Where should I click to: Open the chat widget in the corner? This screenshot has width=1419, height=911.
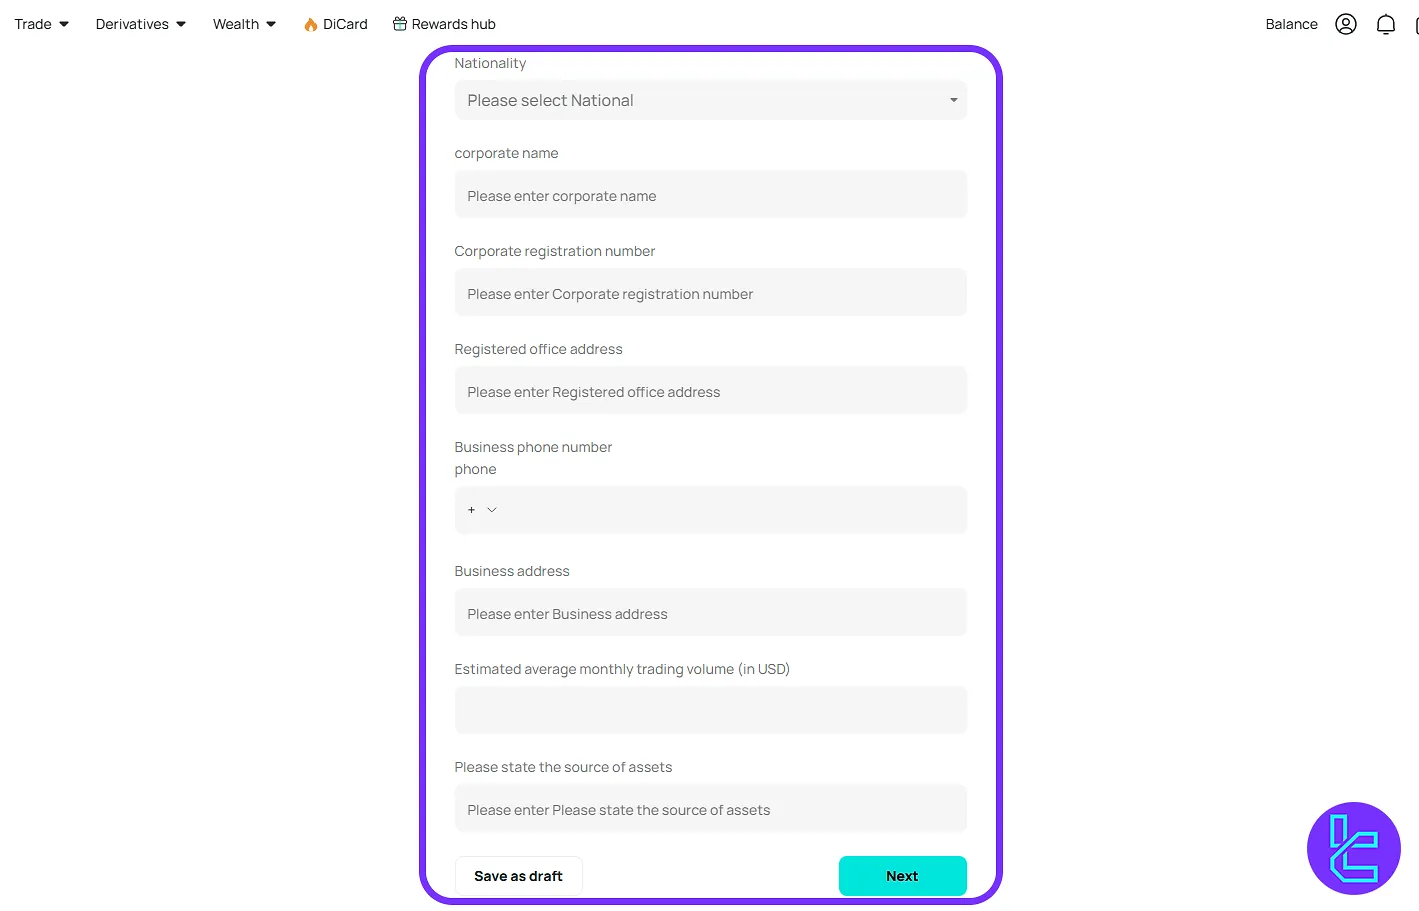click(x=1353, y=848)
